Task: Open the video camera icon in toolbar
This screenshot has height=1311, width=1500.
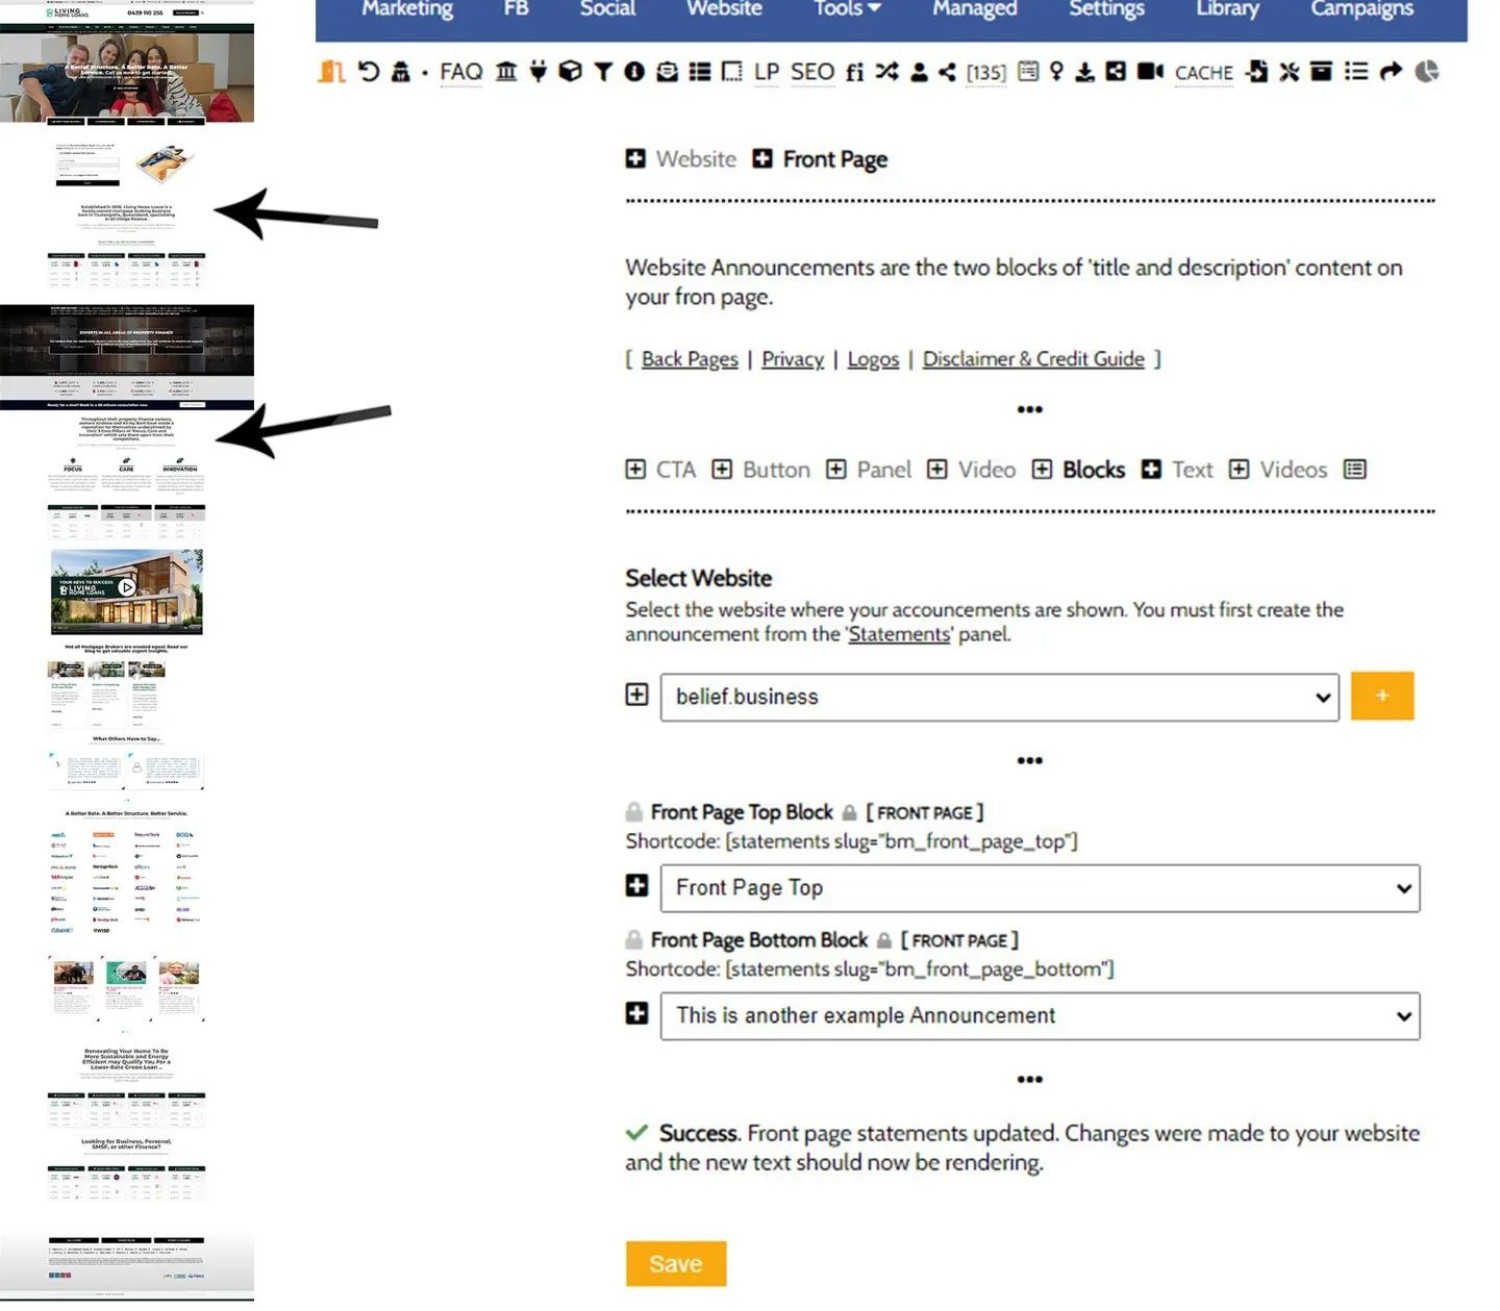Action: [x=1150, y=72]
